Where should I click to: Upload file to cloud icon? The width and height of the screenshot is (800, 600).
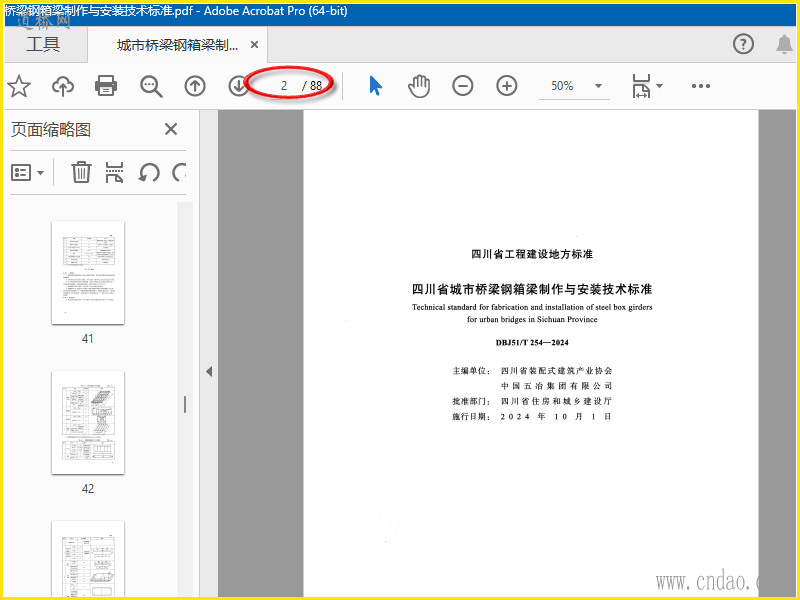pos(63,86)
